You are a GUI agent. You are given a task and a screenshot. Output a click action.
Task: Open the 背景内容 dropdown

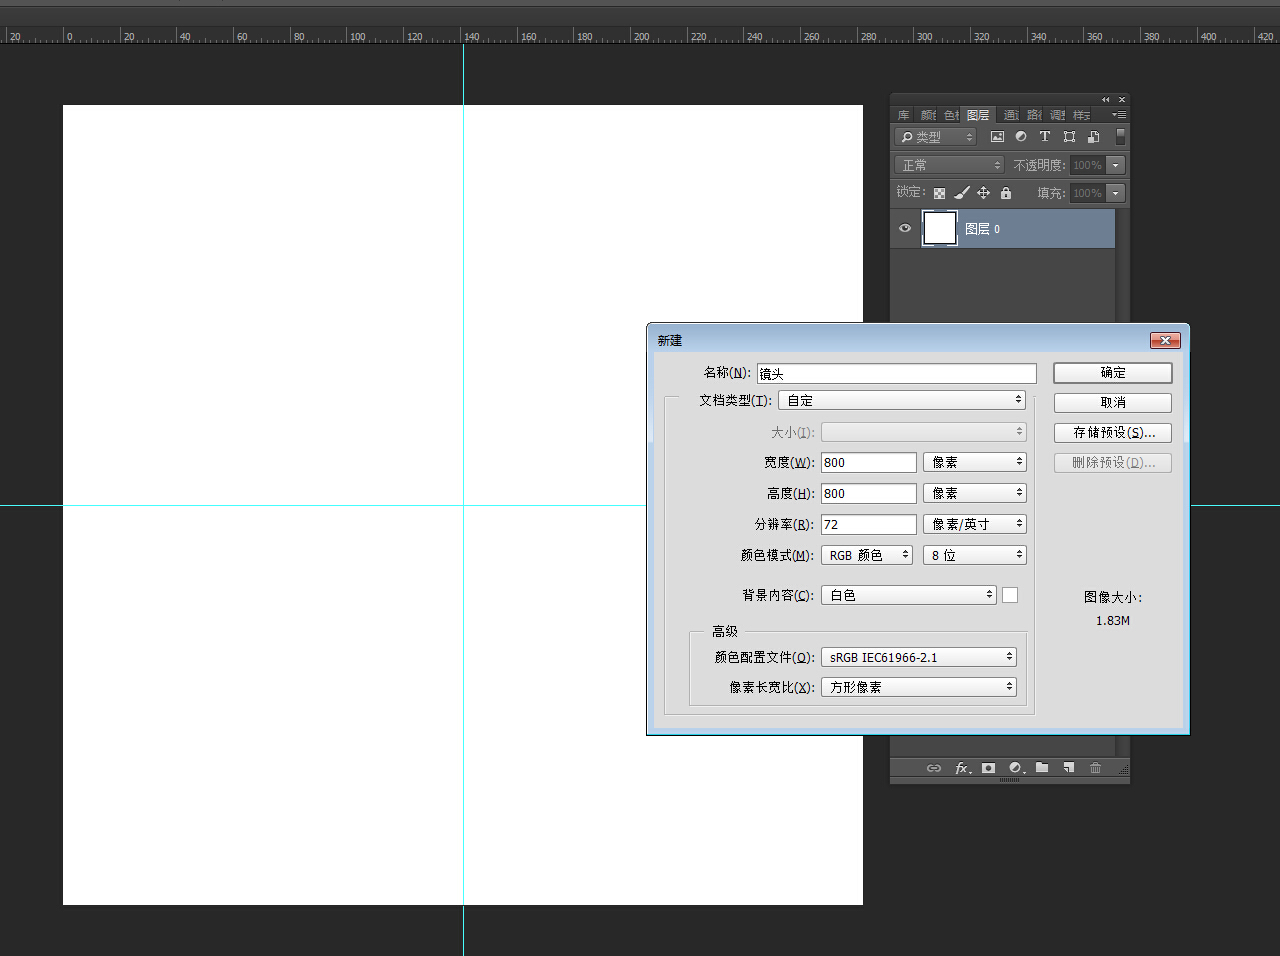pos(908,595)
